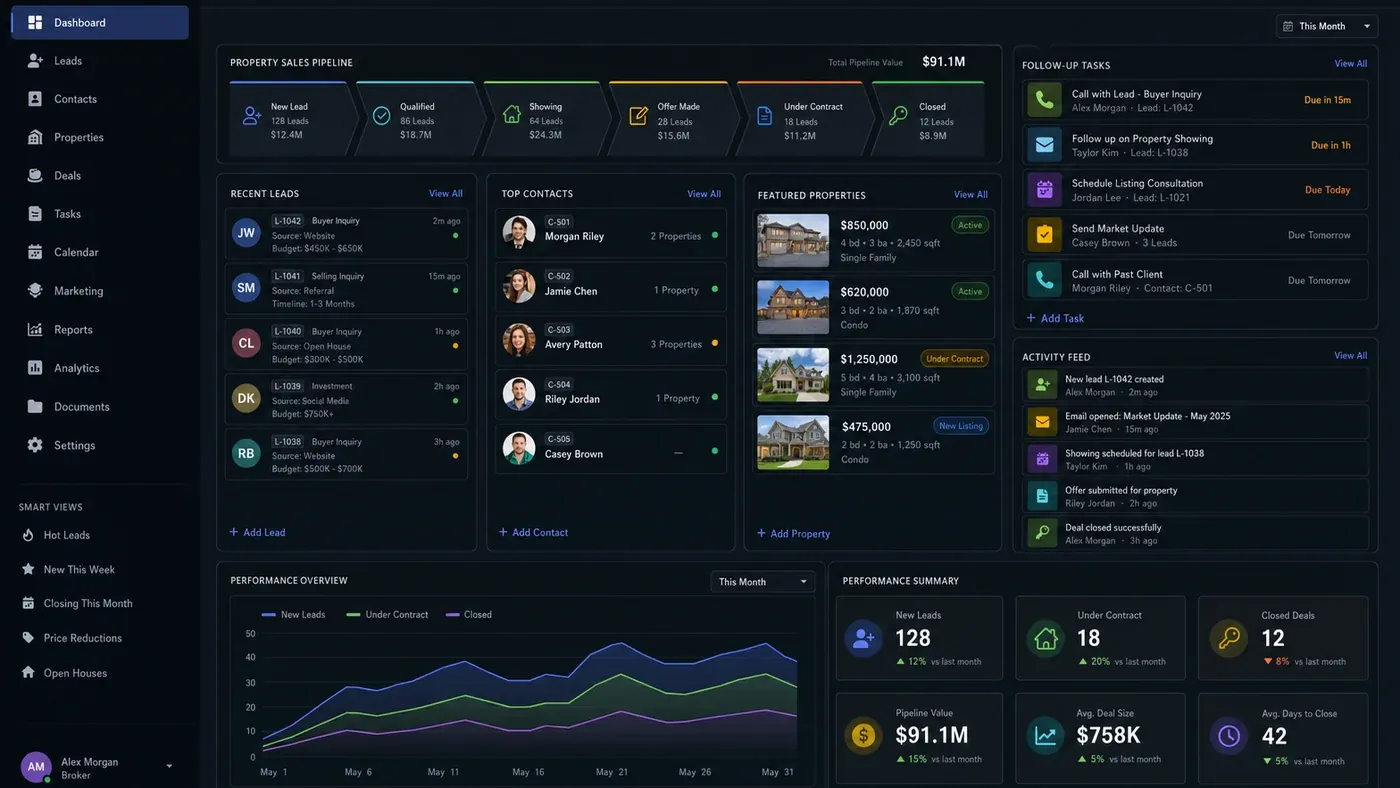Open the $850,000 property thumbnail
This screenshot has height=788, width=1400.
793,240
